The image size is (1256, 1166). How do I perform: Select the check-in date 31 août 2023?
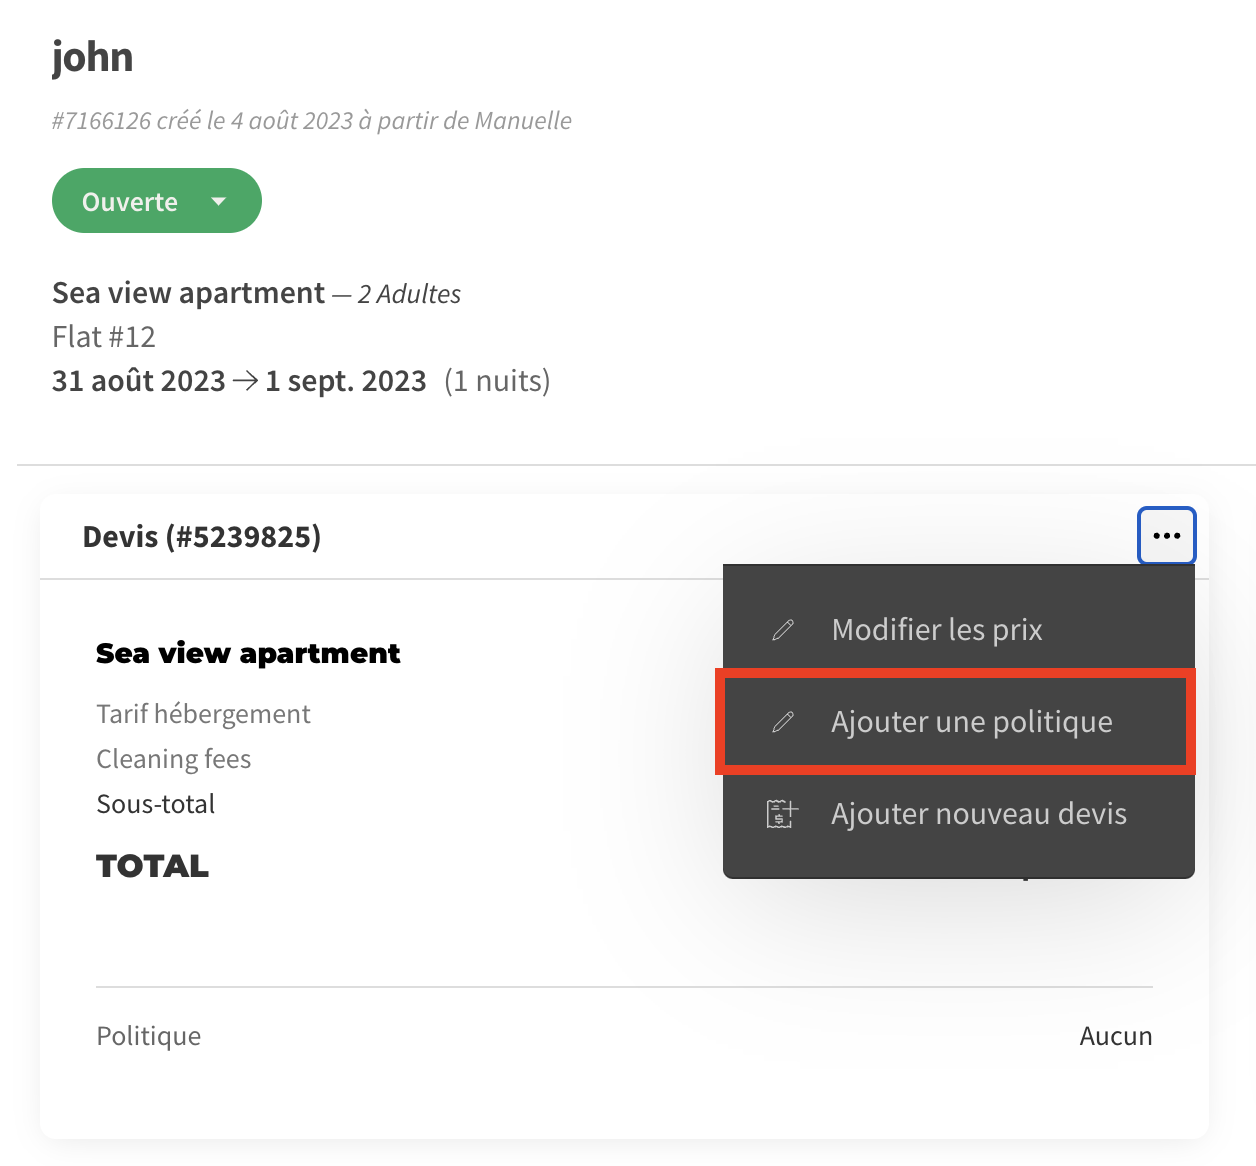click(x=139, y=381)
